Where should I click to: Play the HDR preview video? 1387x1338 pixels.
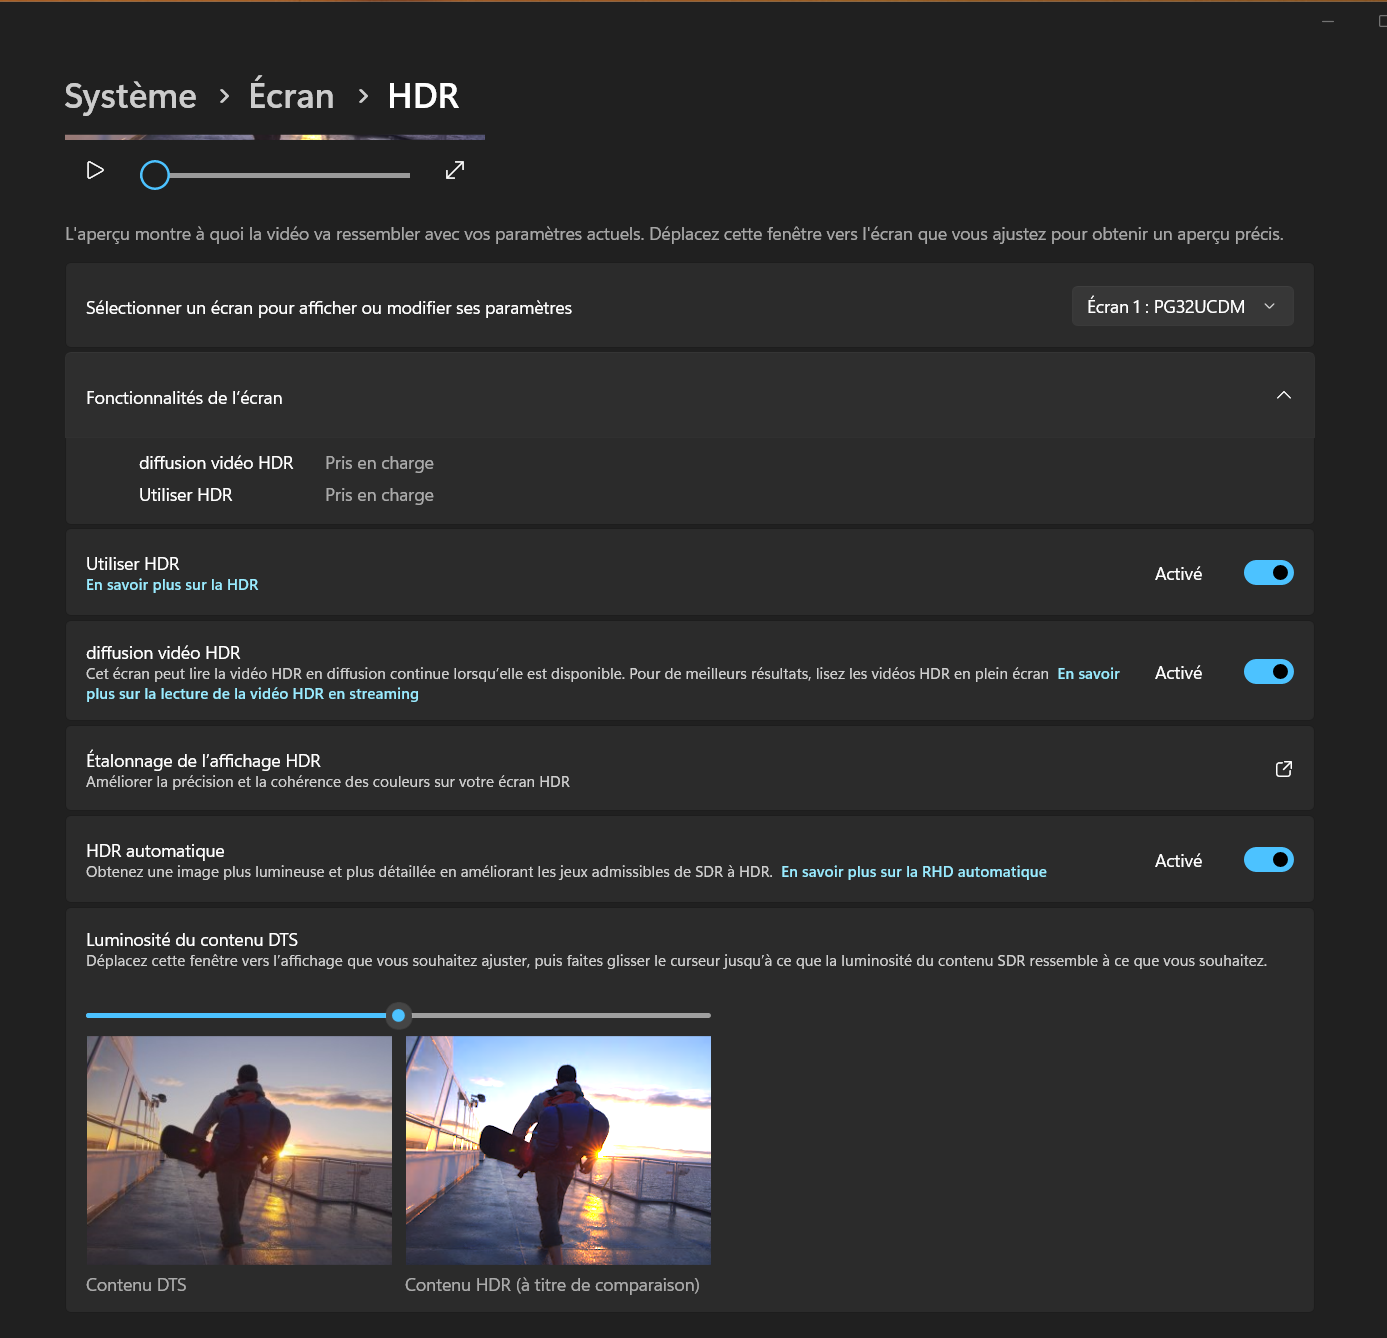[x=94, y=171]
